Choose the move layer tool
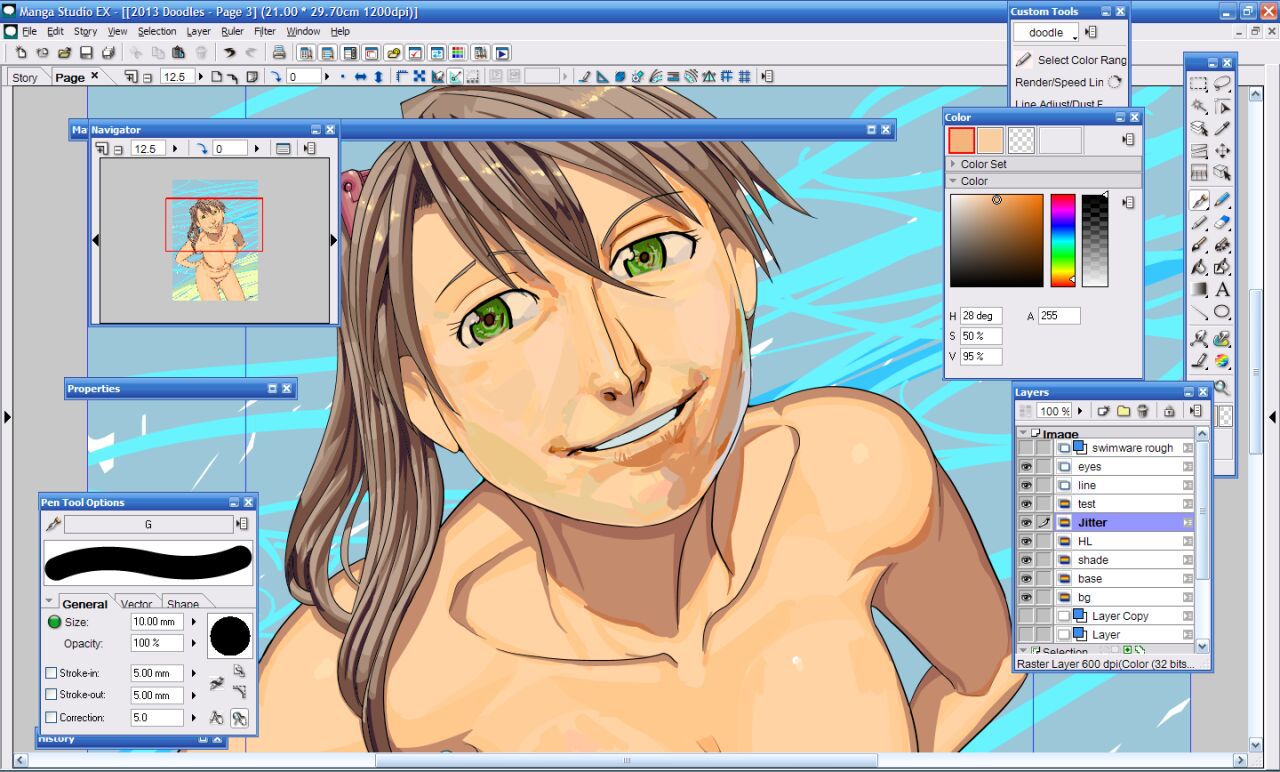The image size is (1280, 772). point(1222,151)
